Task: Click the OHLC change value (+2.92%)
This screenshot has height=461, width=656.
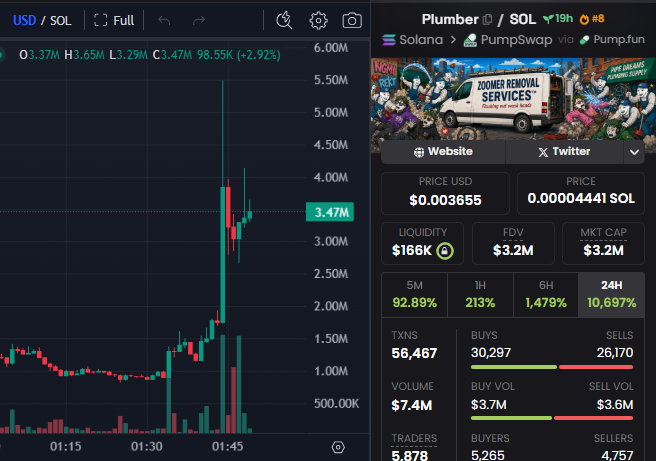Action: click(x=259, y=55)
